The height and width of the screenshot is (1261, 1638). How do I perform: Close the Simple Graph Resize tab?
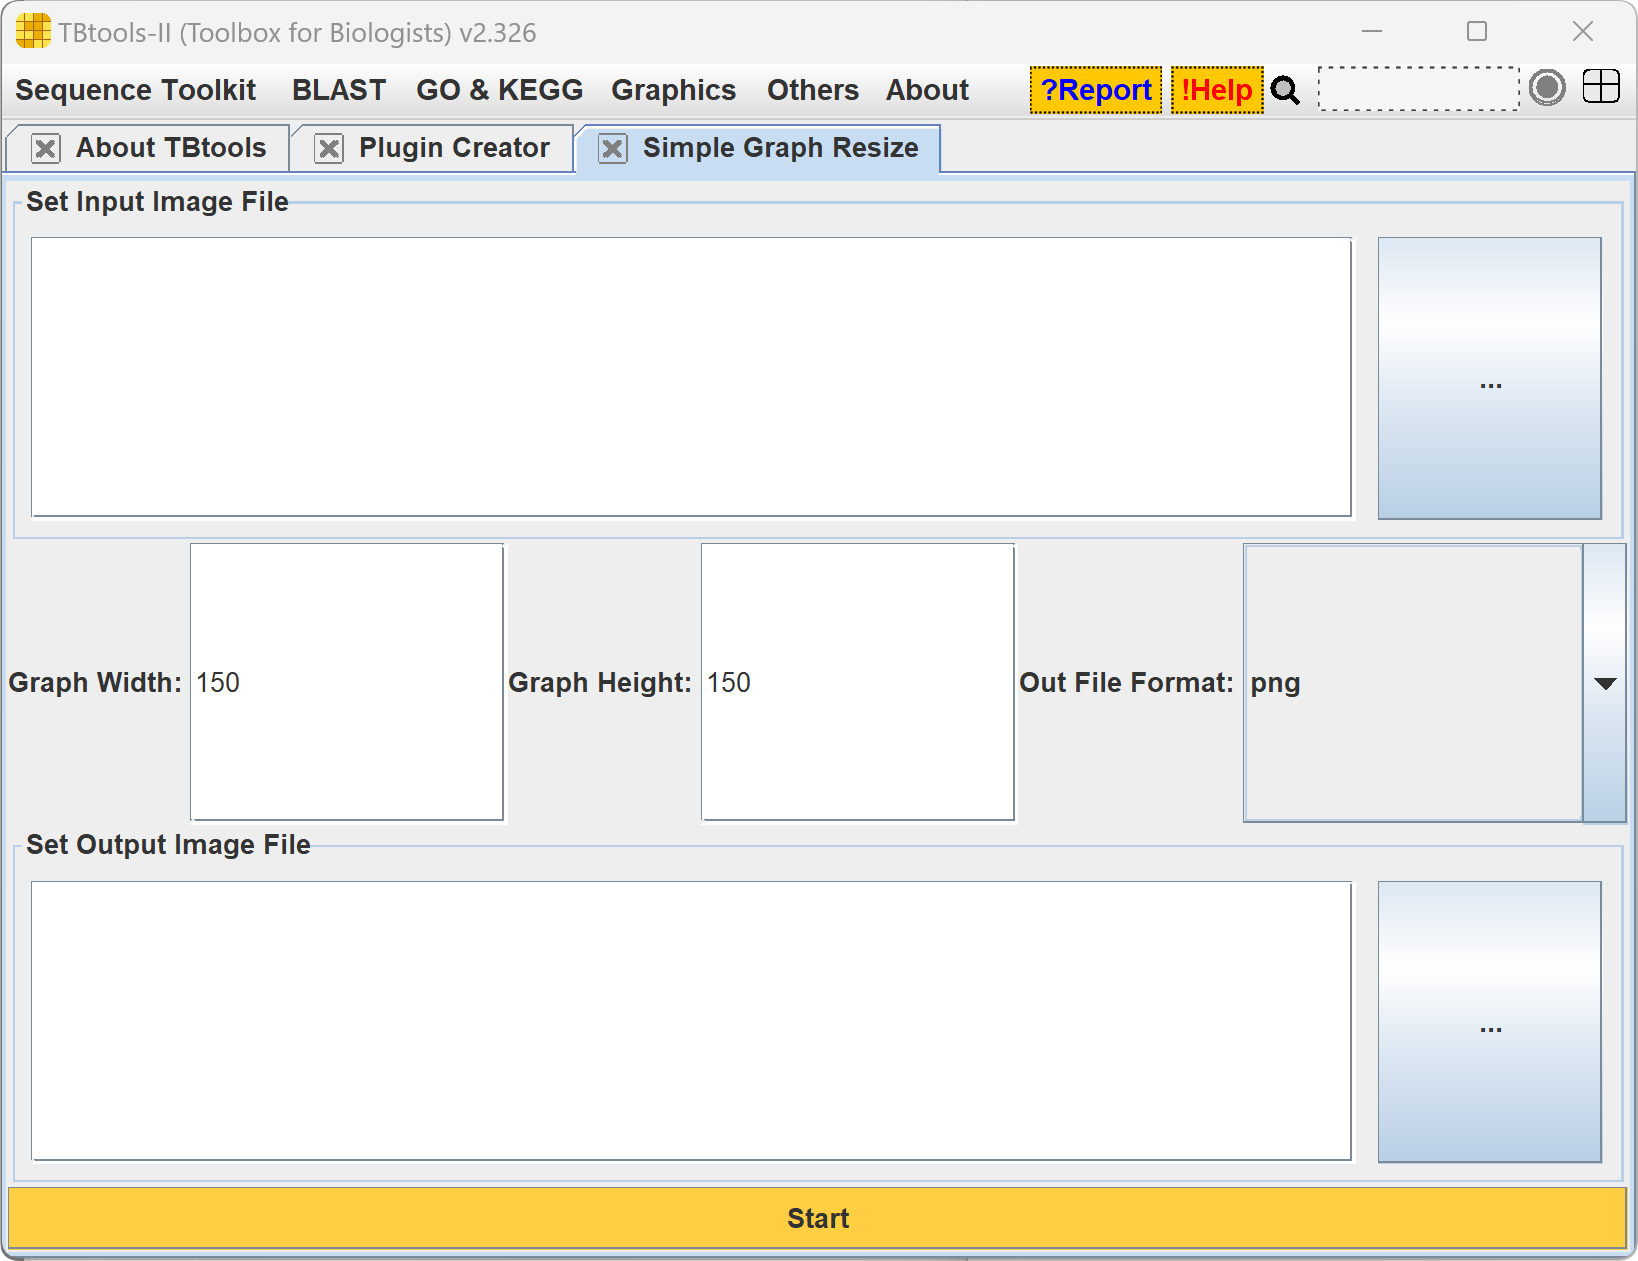[x=612, y=149]
